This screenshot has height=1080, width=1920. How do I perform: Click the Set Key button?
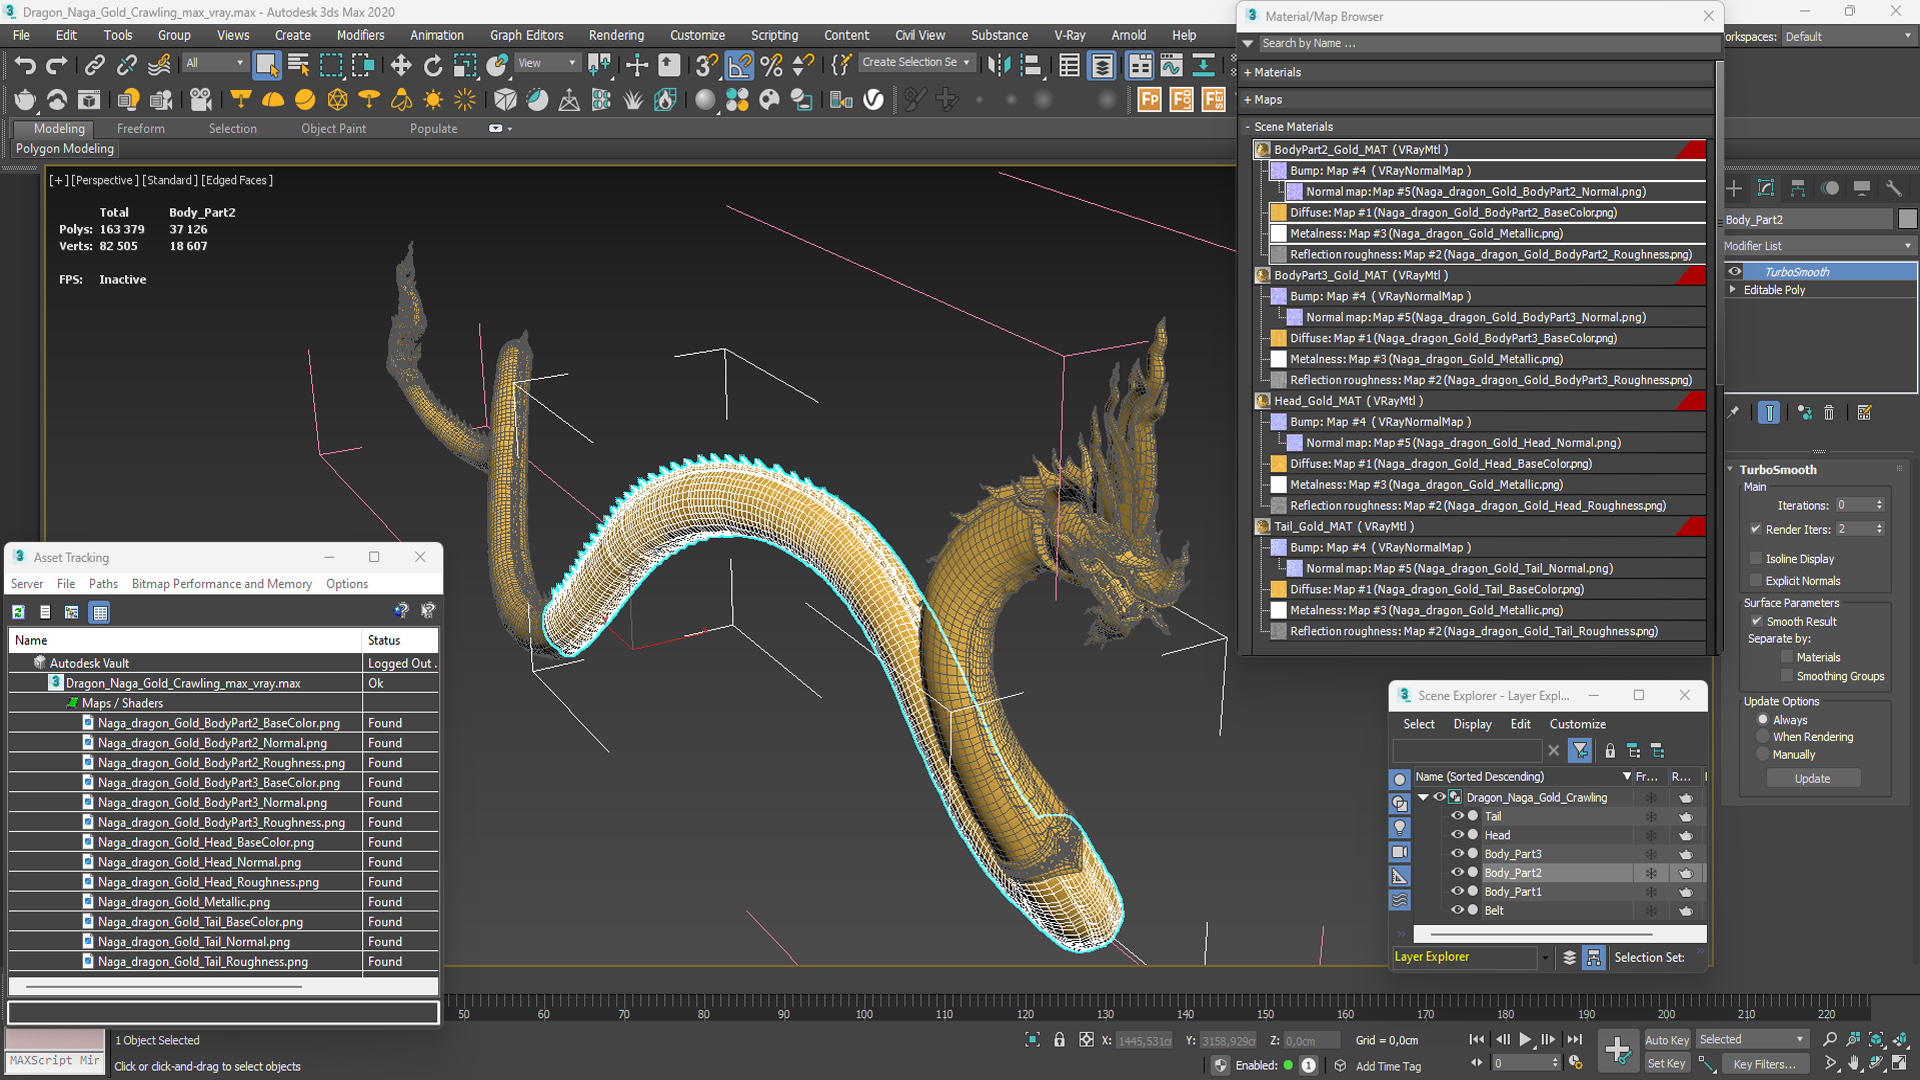pos(1667,1064)
